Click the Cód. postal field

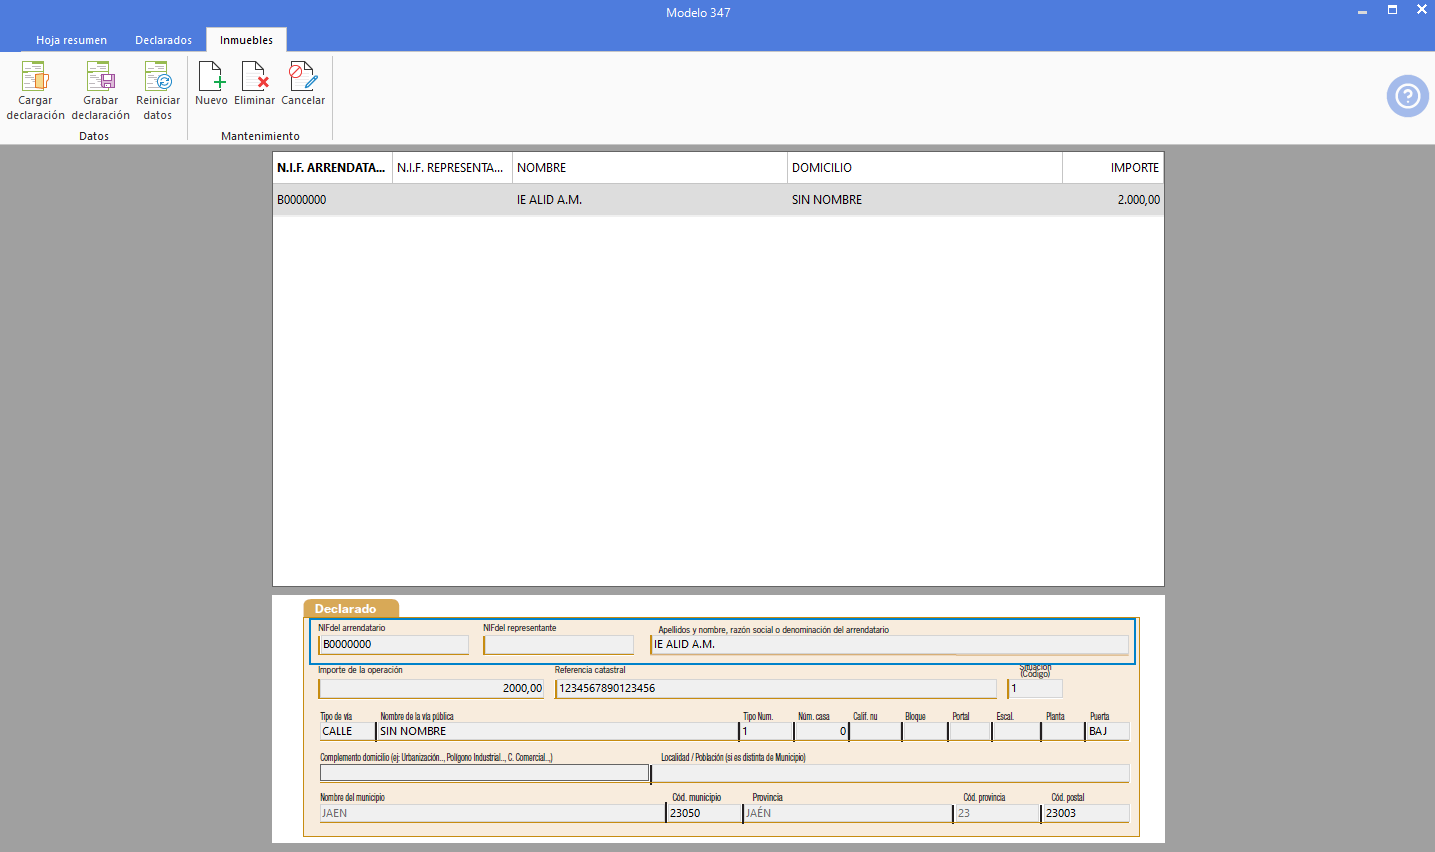1086,814
